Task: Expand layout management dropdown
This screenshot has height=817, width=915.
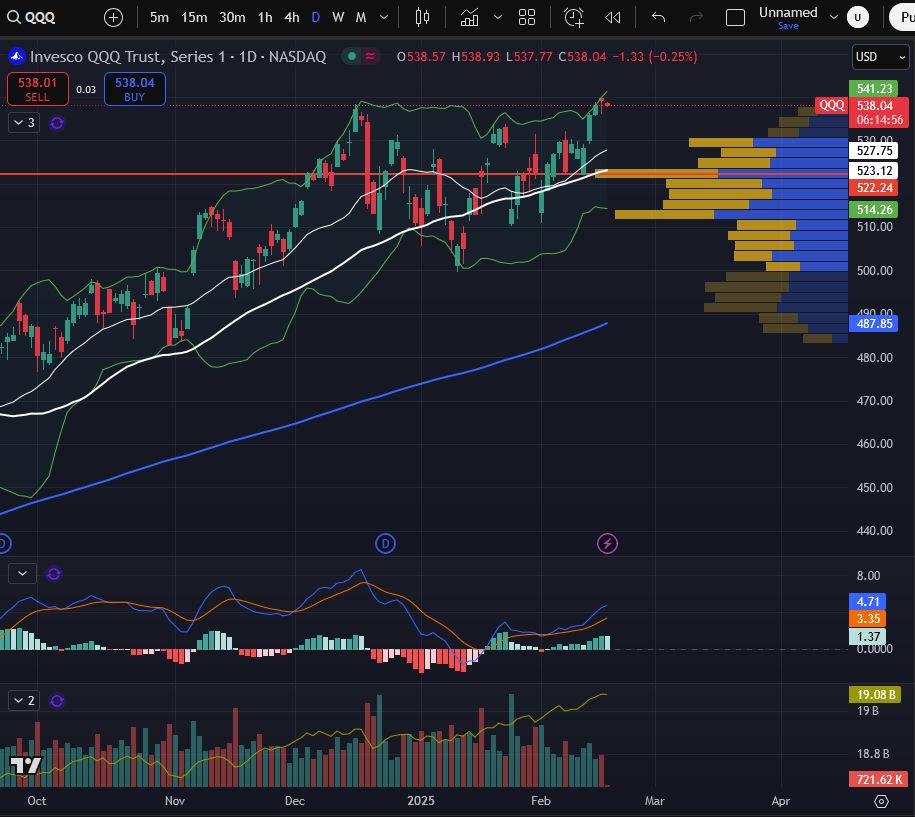Action: (834, 18)
